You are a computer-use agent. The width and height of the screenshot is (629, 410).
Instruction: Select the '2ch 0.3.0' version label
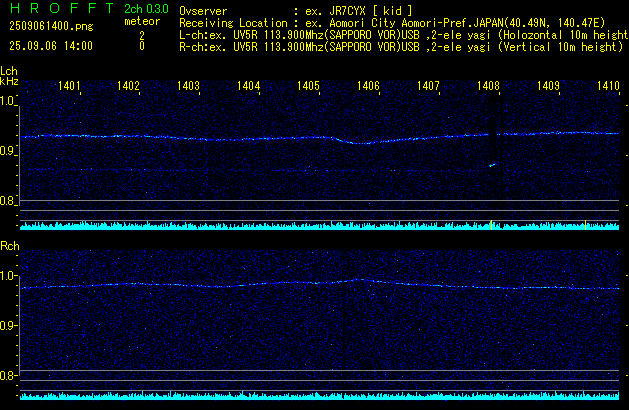click(146, 8)
